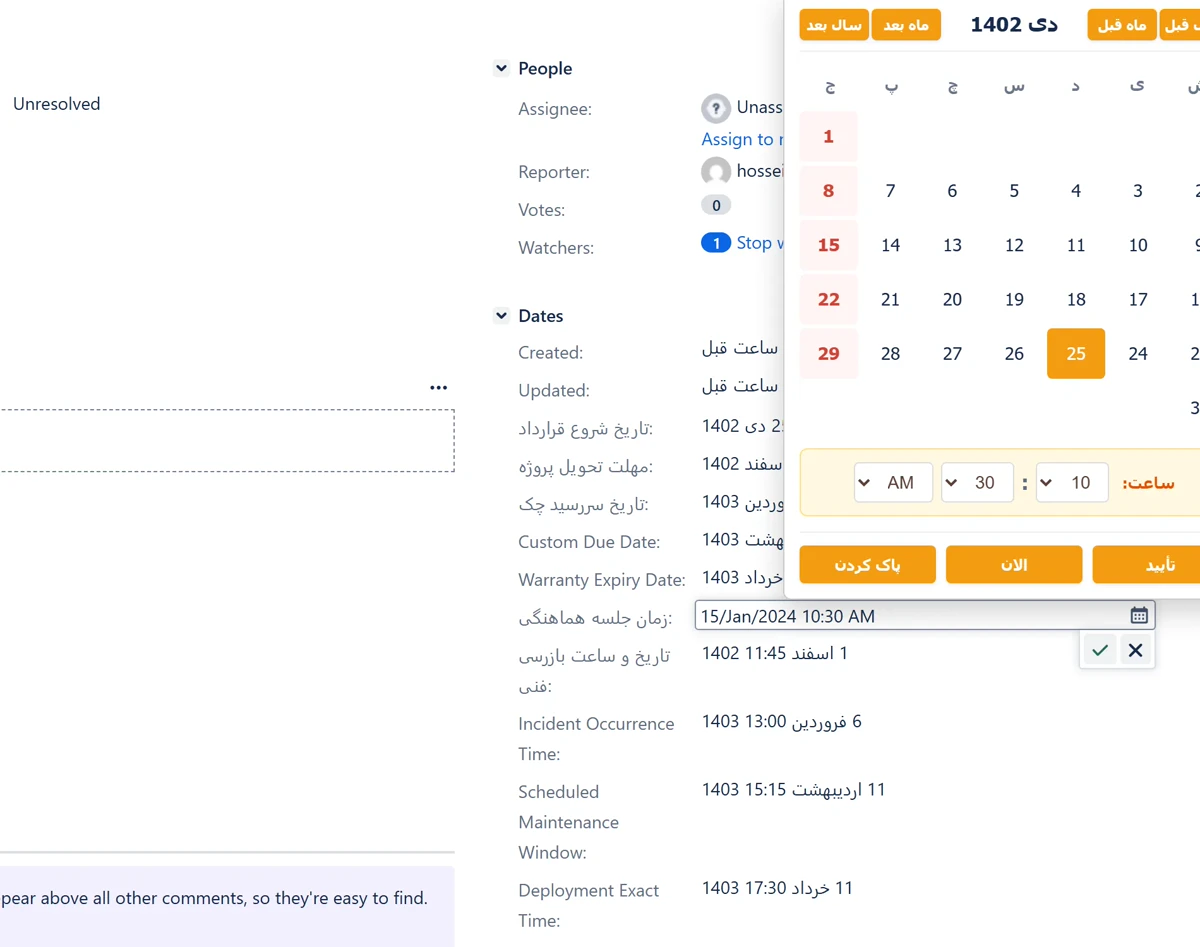Choose day 12 in the calendar
This screenshot has height=947, width=1200.
click(x=1014, y=245)
